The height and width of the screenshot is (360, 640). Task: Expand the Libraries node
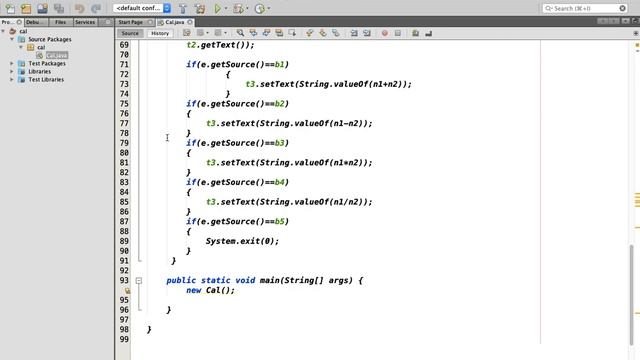[12, 71]
